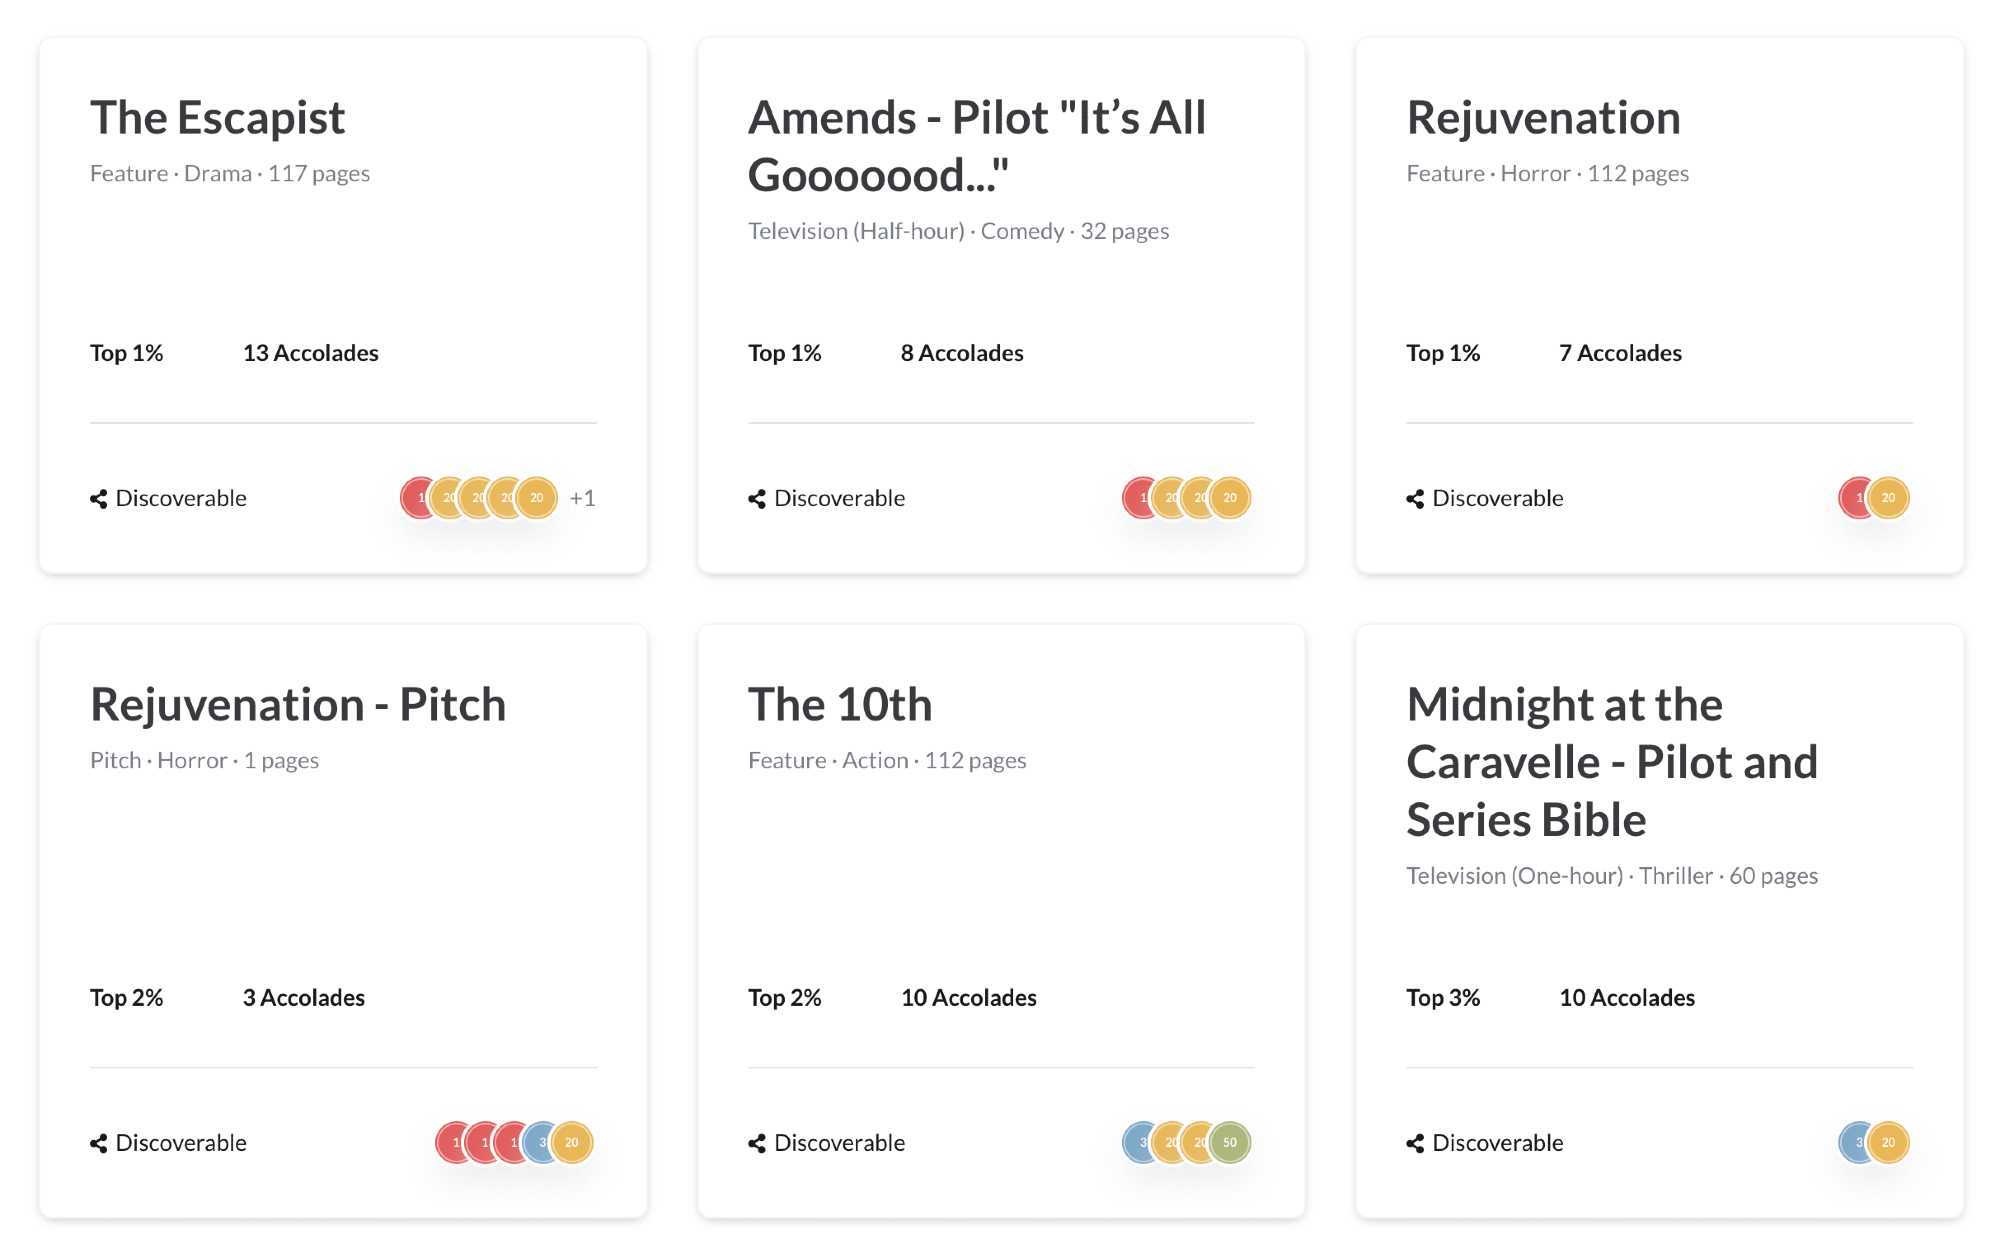Expand the +1 more badges on The Escapist

pos(582,498)
